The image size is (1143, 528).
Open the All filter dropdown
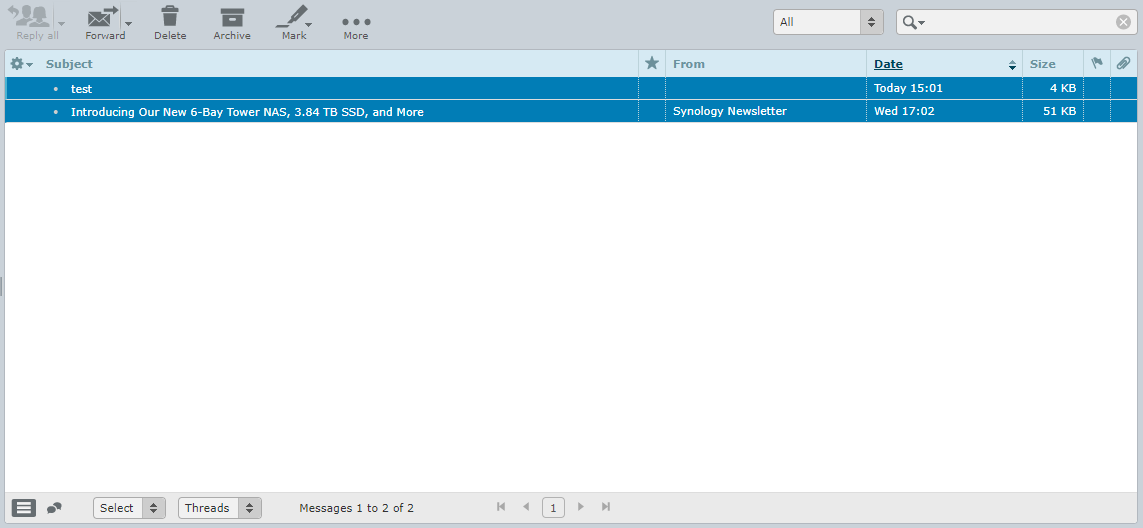click(828, 22)
